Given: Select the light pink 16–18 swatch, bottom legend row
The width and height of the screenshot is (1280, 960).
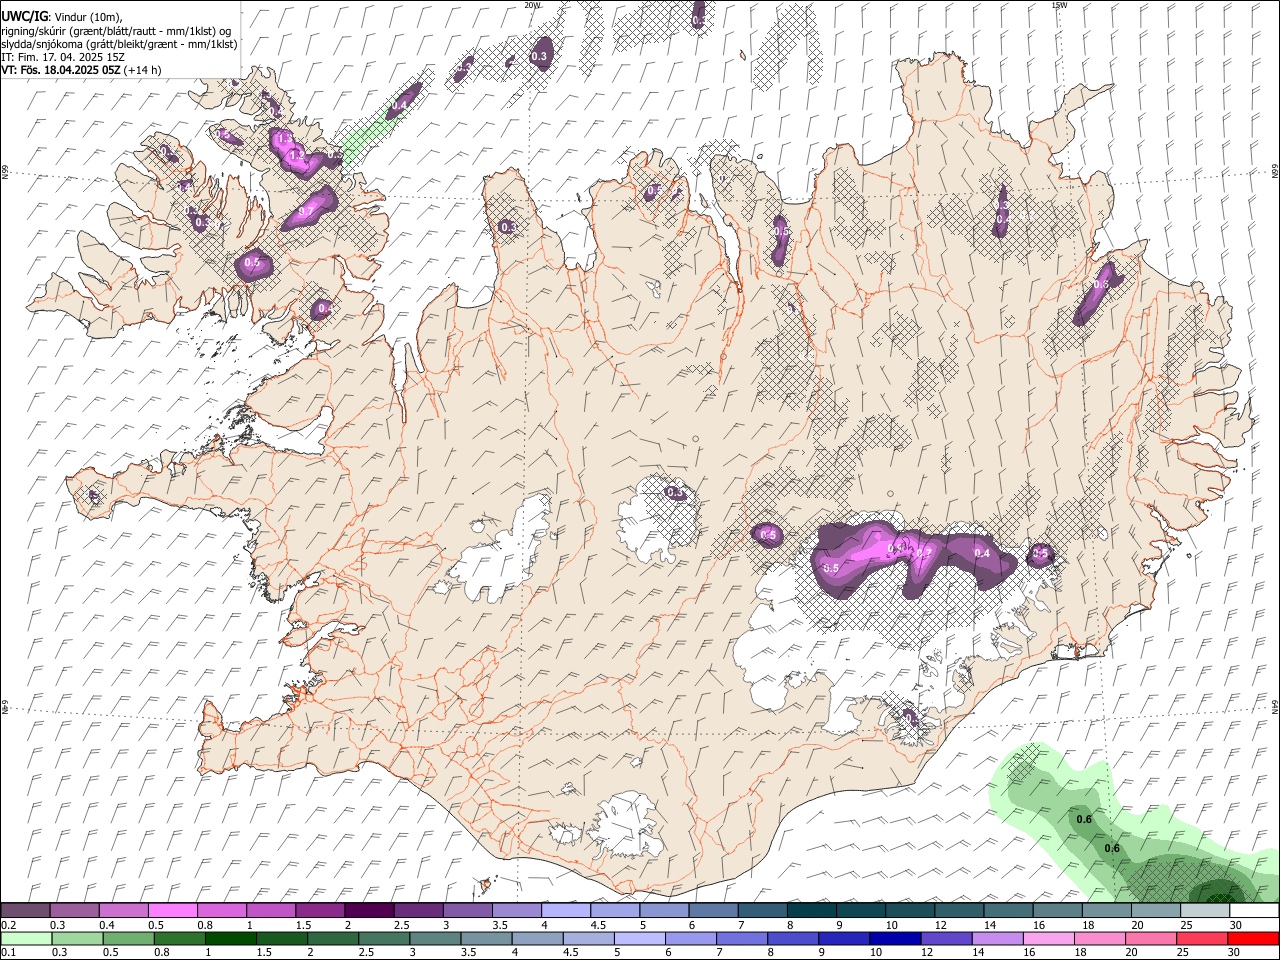Looking at the screenshot, I should [x=1050, y=938].
